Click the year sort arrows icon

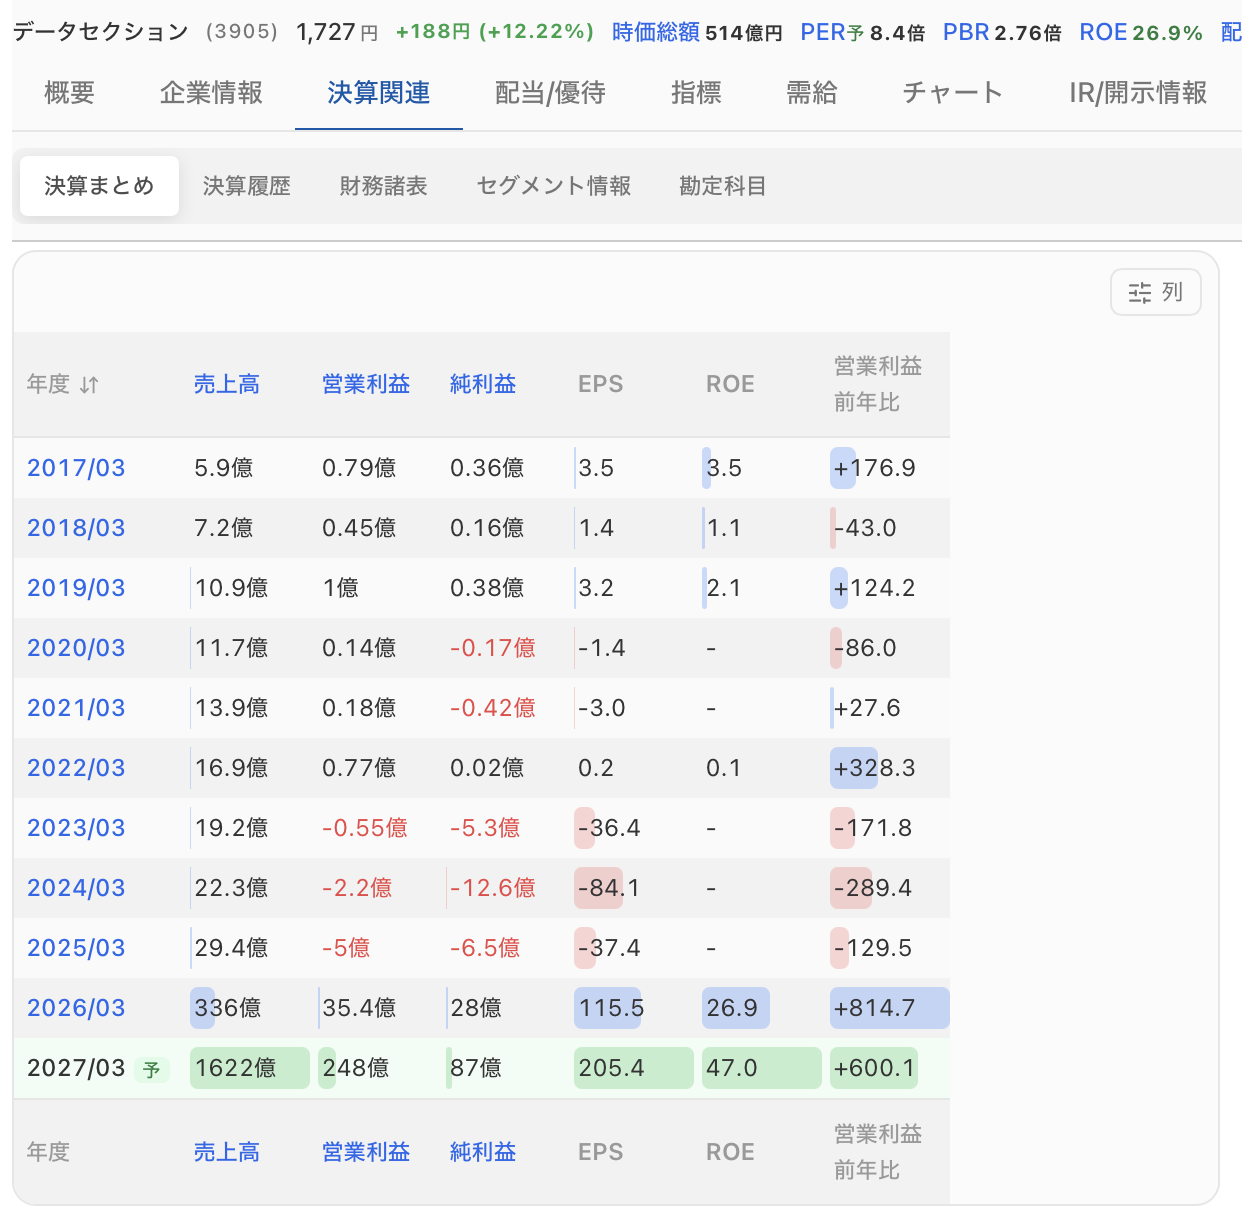coord(89,385)
